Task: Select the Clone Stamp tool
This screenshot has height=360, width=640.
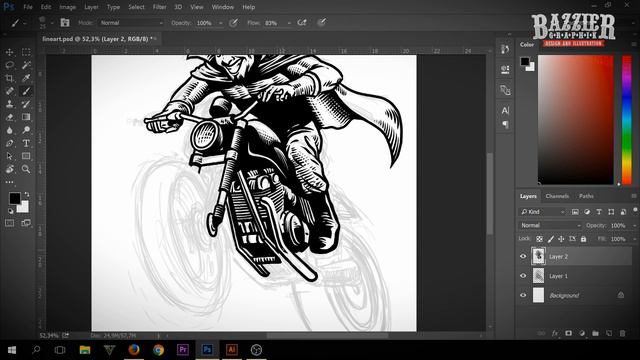Action: [9, 104]
